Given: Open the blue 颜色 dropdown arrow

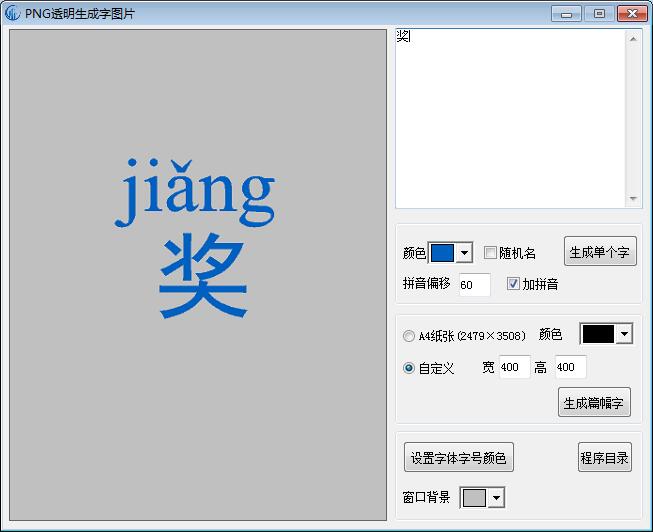Looking at the screenshot, I should (x=464, y=253).
